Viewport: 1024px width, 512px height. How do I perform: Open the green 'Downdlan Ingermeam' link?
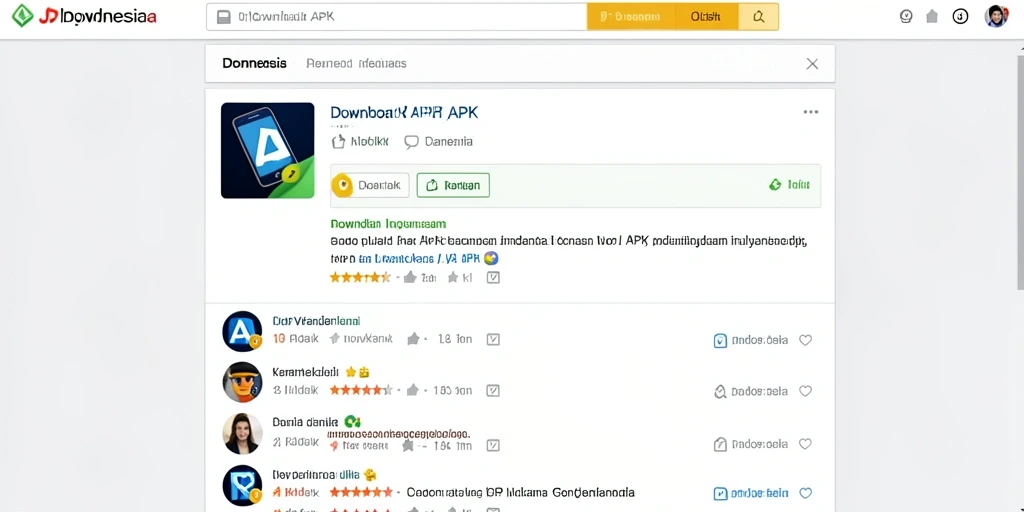[388, 224]
